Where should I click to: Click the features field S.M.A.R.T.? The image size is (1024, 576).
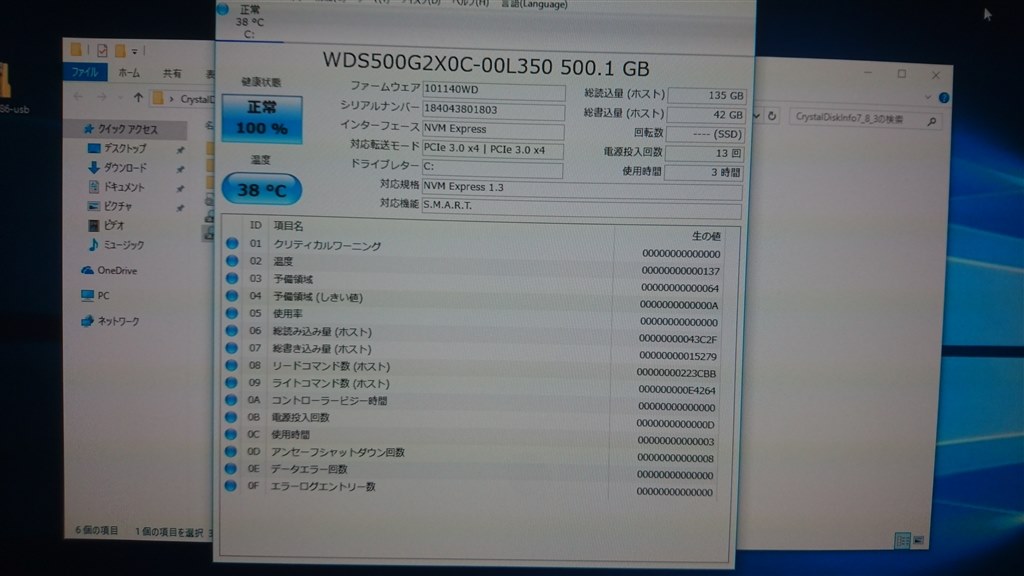point(581,206)
